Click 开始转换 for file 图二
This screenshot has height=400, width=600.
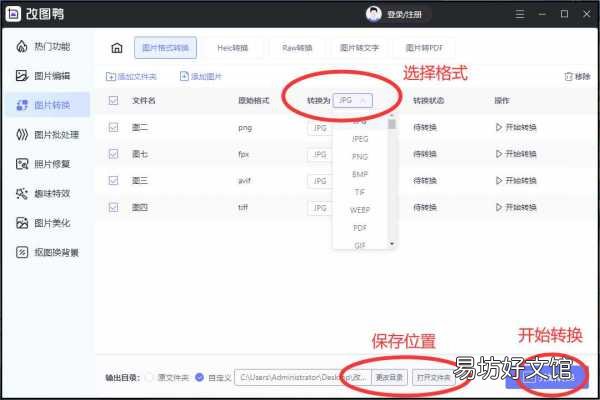[516, 127]
